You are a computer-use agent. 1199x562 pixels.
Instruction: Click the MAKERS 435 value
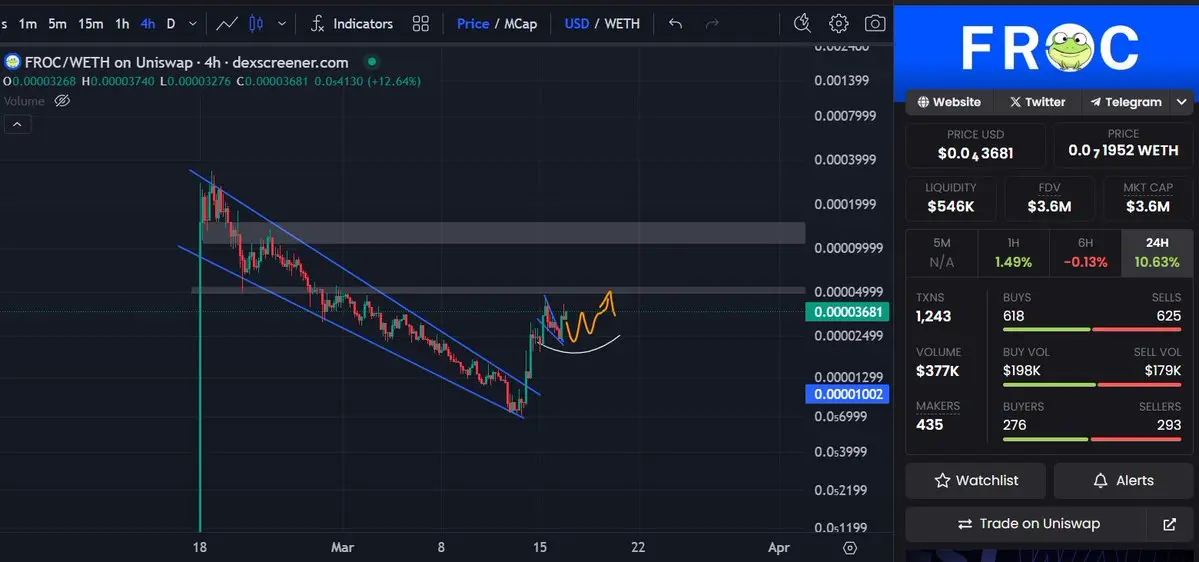pos(929,424)
